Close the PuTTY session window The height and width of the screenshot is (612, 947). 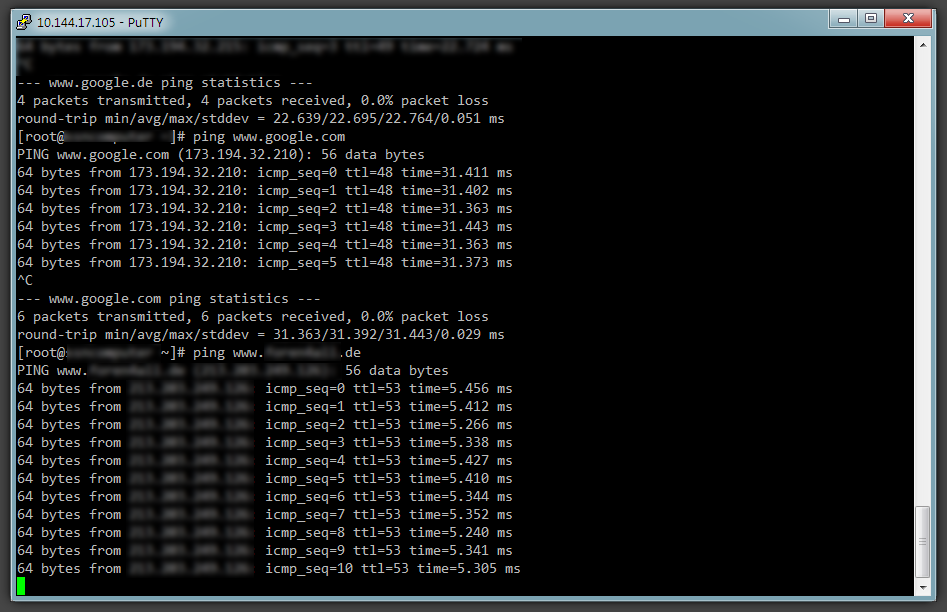click(x=908, y=19)
